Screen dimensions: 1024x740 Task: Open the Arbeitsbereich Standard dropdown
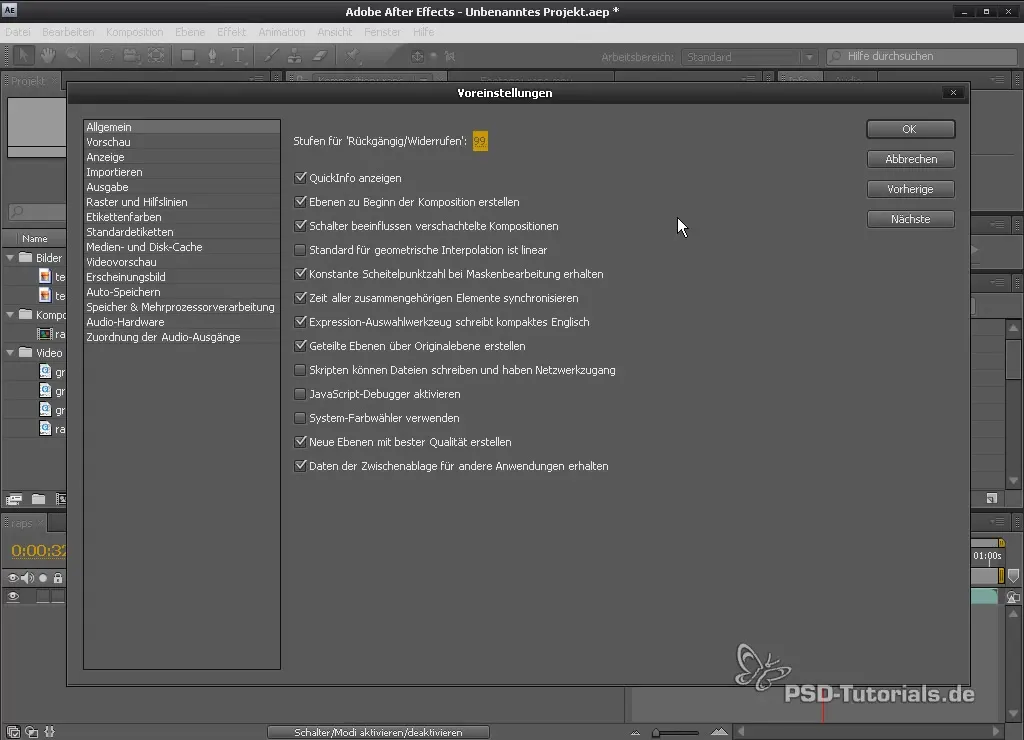(x=748, y=57)
